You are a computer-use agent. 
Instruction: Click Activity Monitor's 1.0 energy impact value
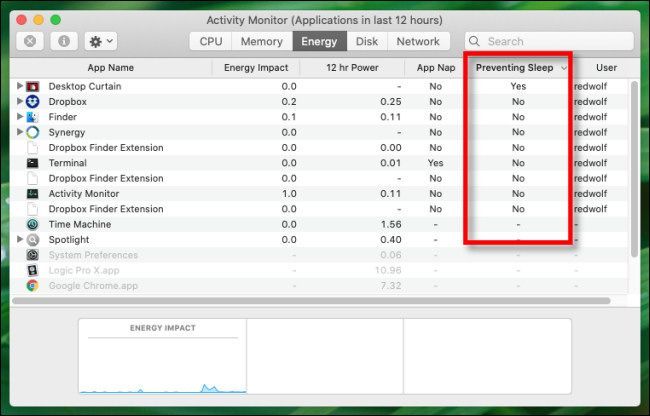click(289, 193)
